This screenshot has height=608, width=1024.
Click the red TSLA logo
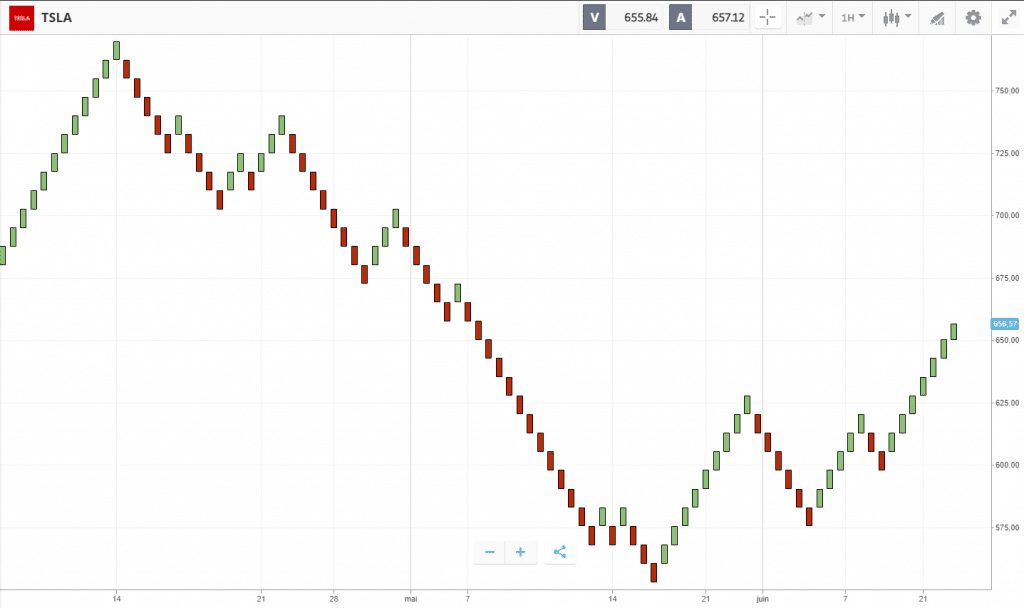[x=22, y=18]
